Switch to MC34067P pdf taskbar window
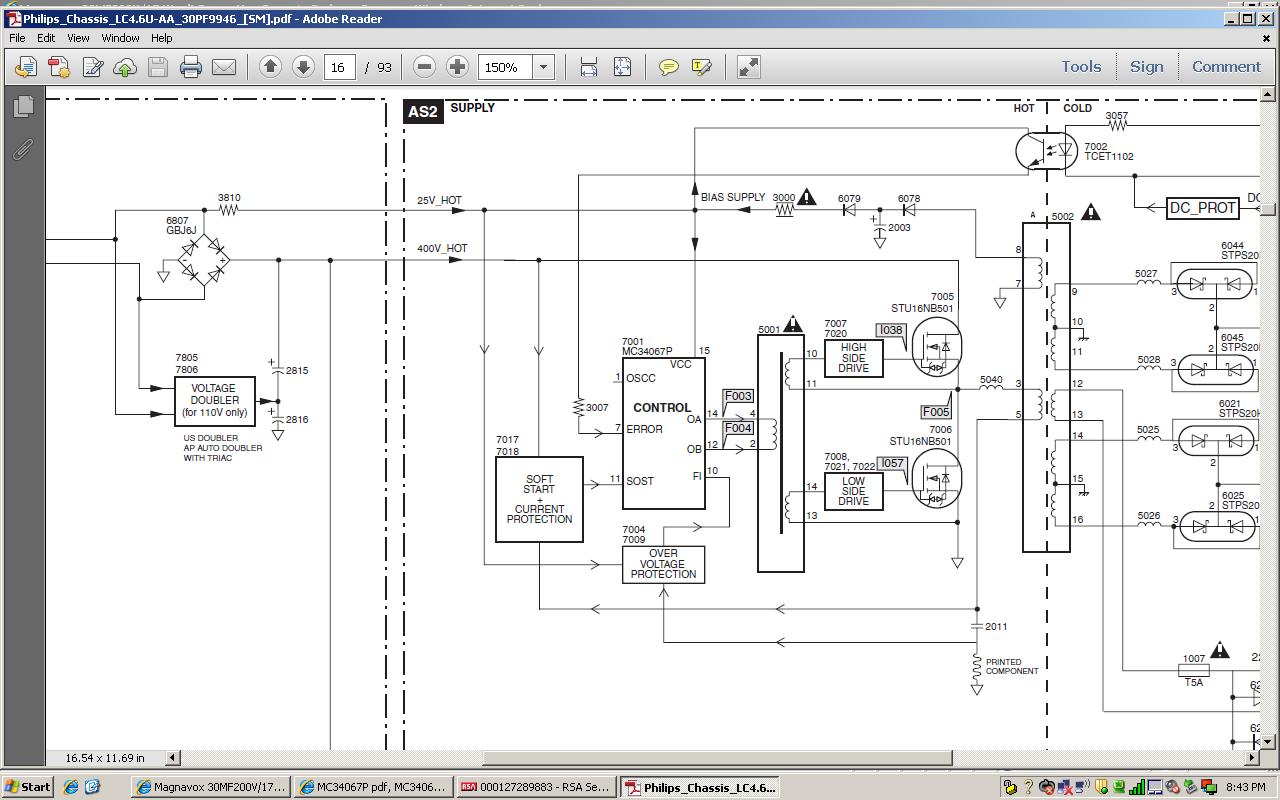 pos(374,787)
